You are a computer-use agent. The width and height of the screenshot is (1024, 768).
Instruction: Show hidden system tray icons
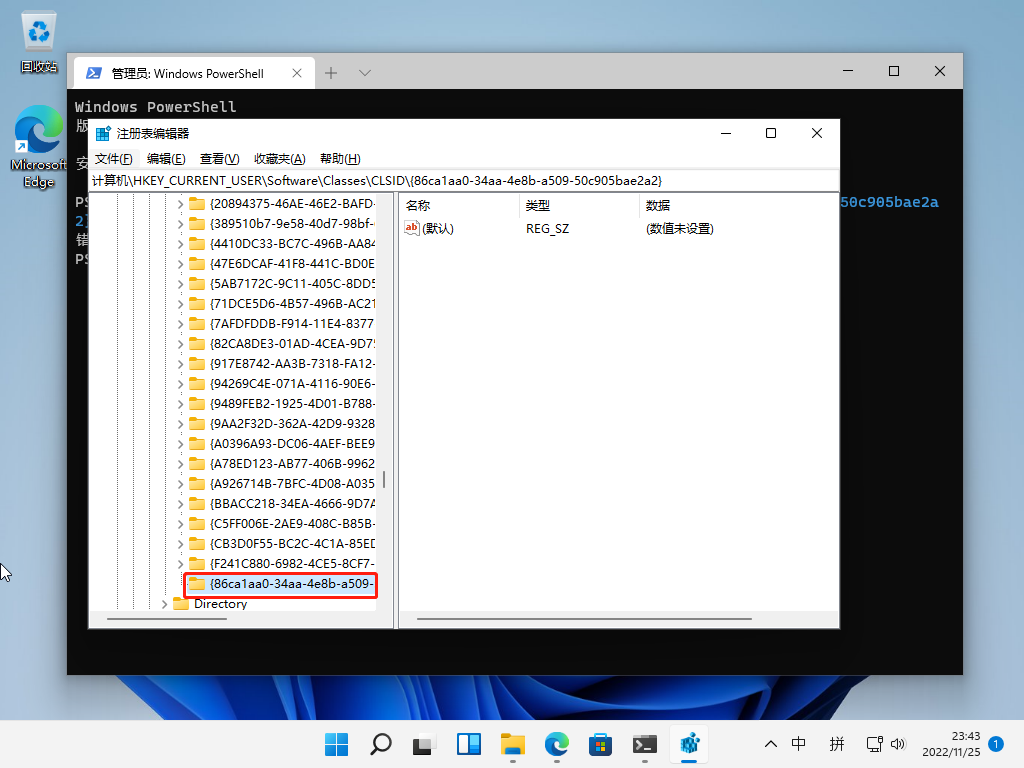pyautogui.click(x=771, y=744)
